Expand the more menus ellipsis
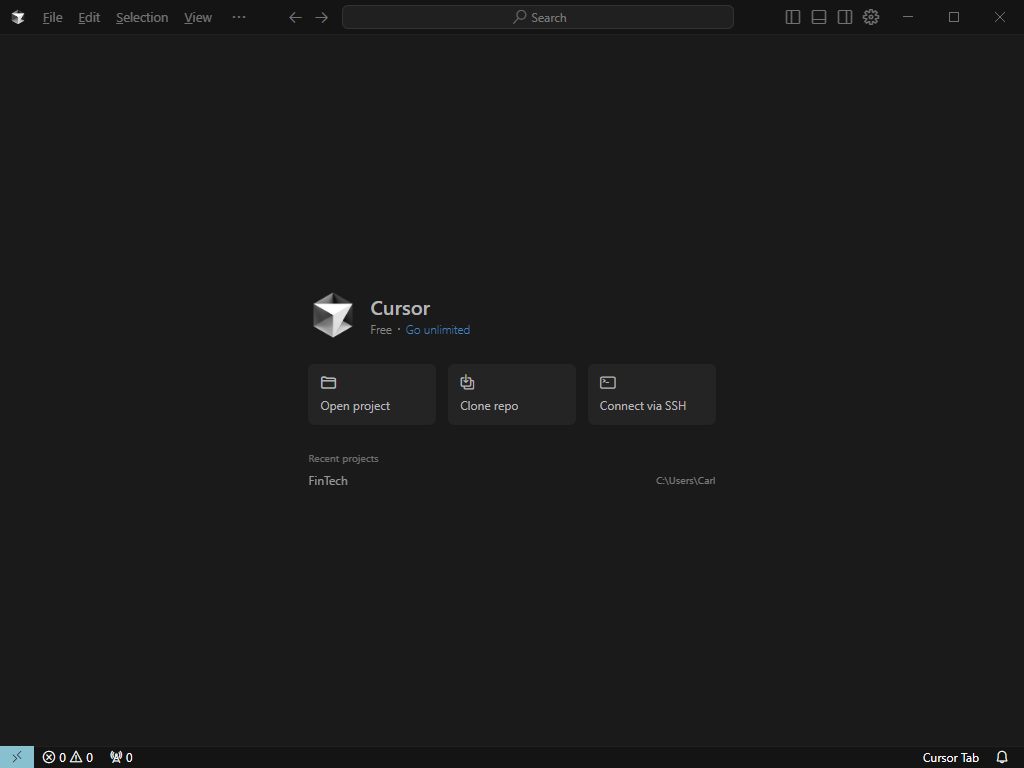The width and height of the screenshot is (1024, 768). point(239,17)
